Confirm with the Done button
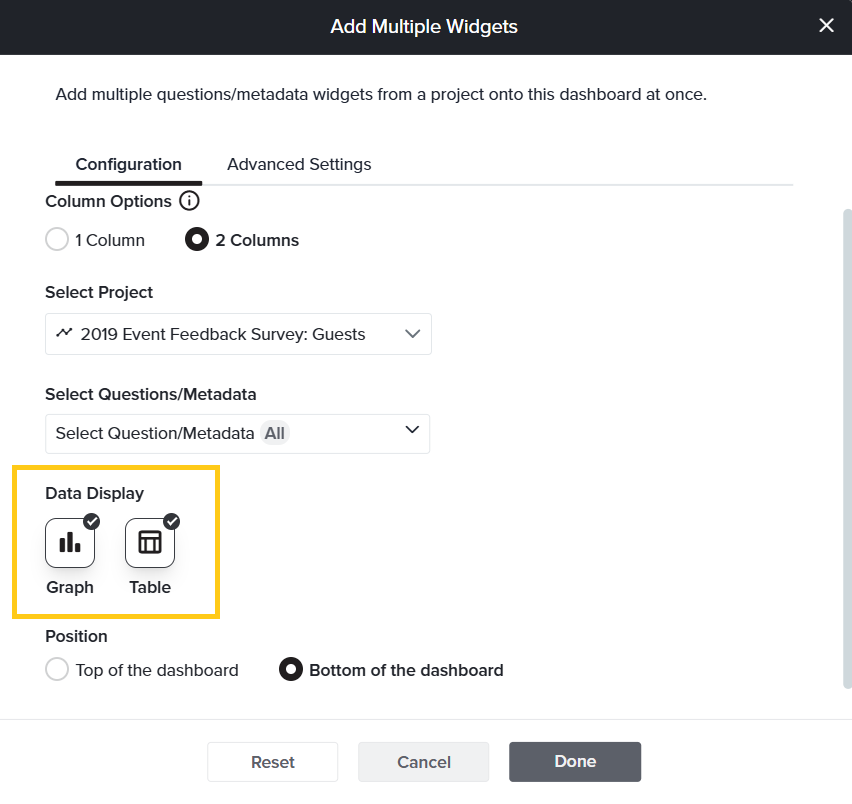Image resolution: width=852 pixels, height=804 pixels. 575,761
